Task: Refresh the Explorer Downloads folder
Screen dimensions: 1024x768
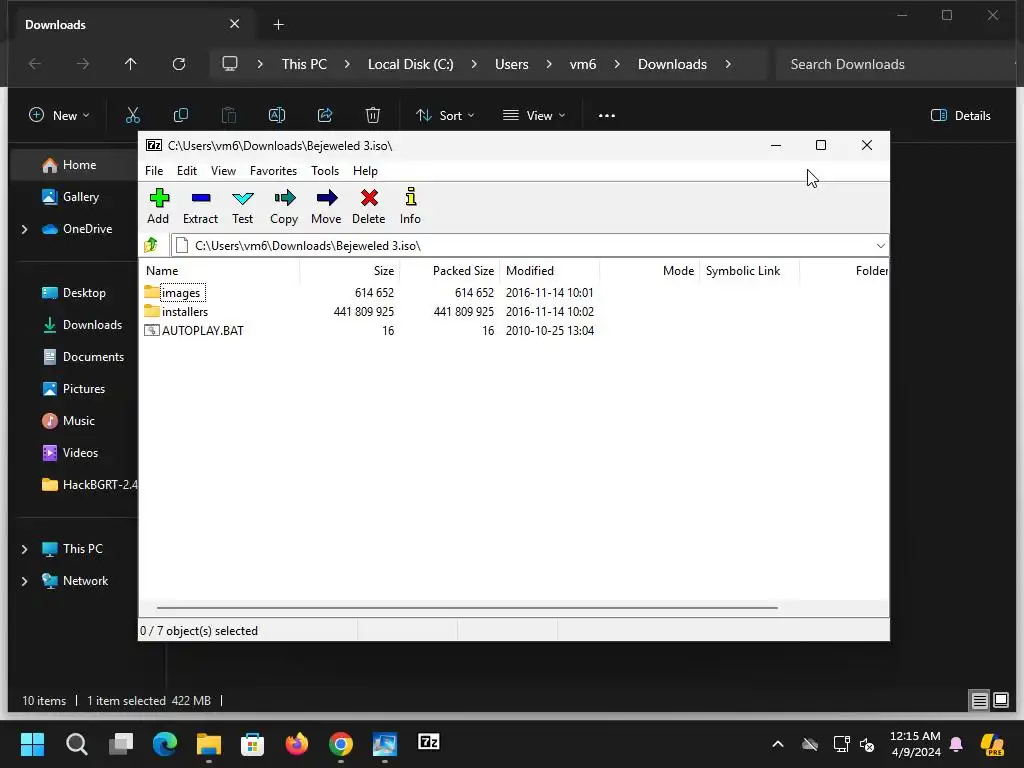Action: (x=178, y=64)
